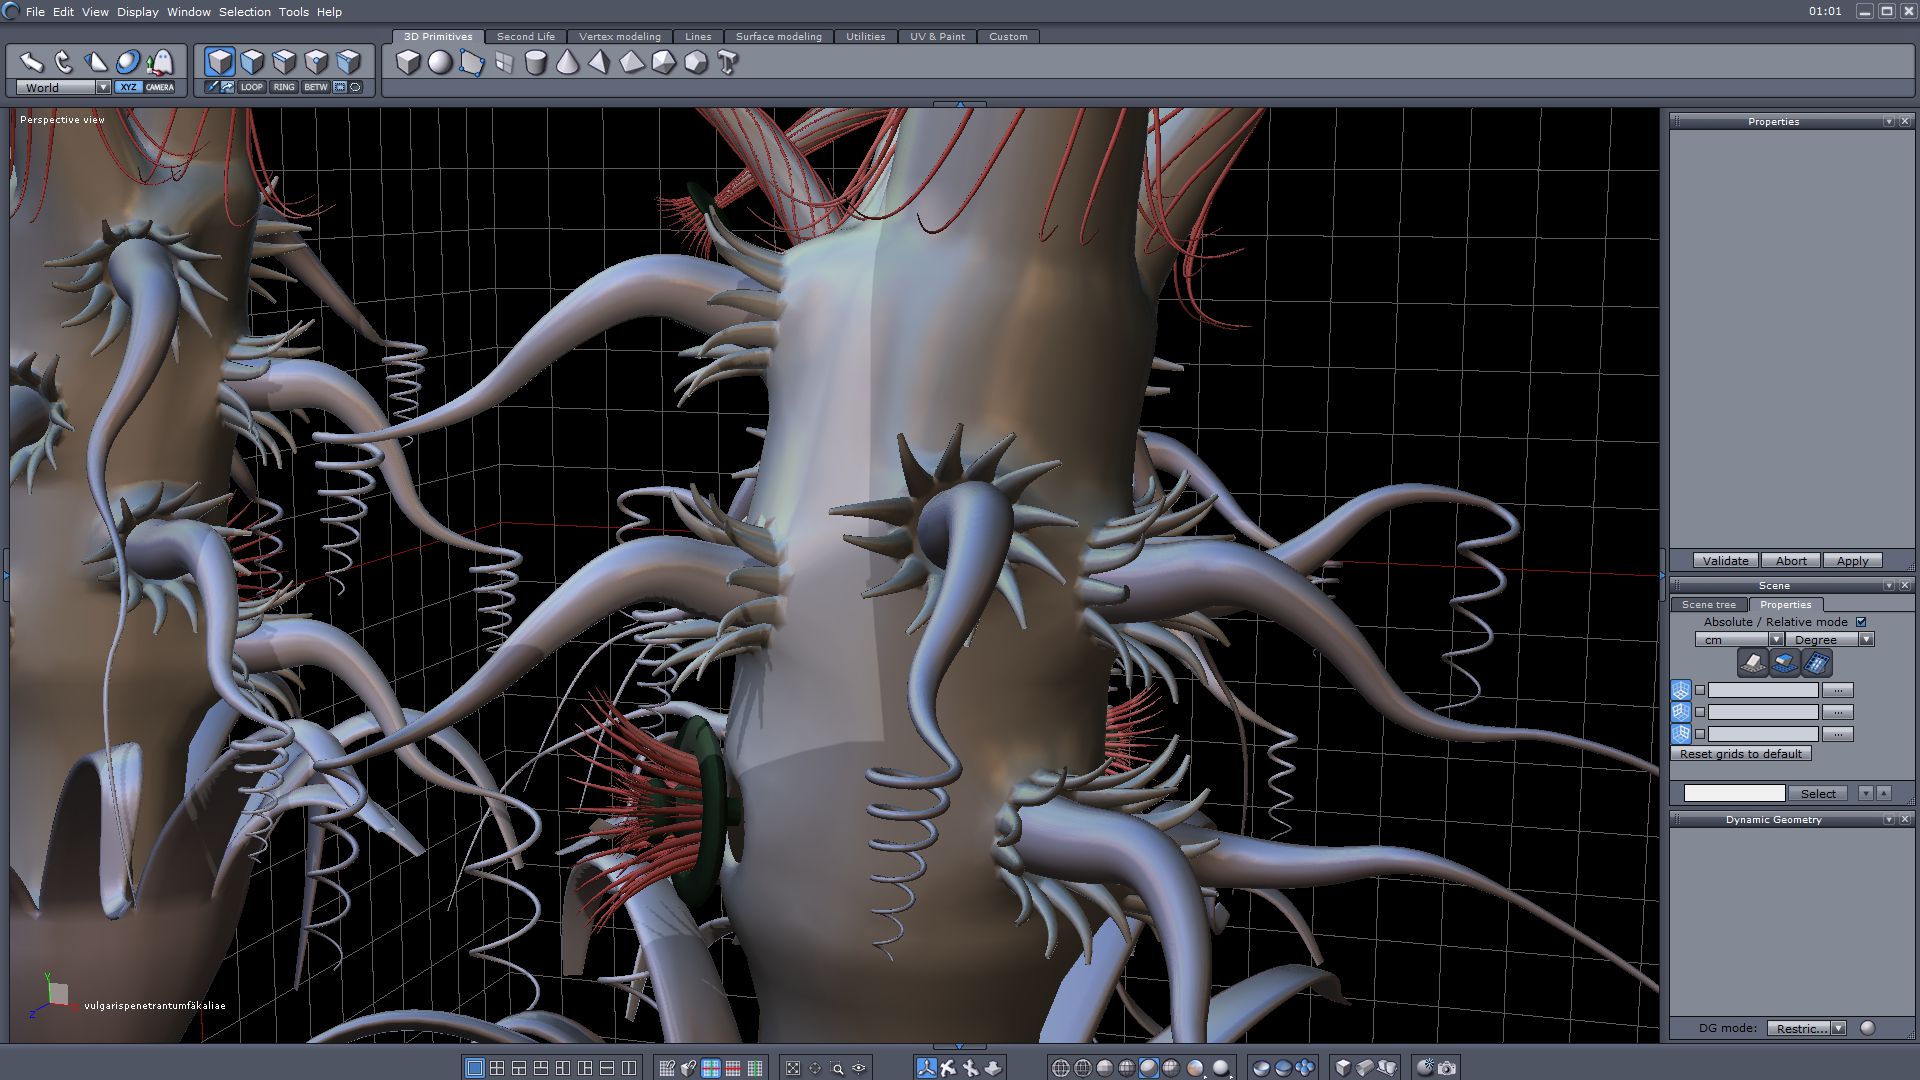Click the camera snapshot icon
This screenshot has width=1920, height=1080.
click(1447, 1068)
